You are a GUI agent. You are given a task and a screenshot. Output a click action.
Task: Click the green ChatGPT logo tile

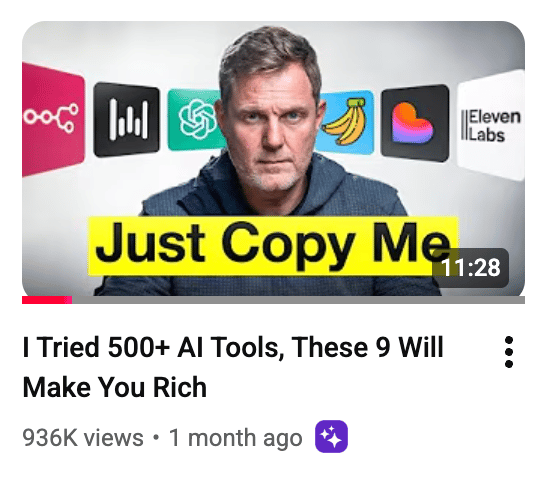coord(194,119)
